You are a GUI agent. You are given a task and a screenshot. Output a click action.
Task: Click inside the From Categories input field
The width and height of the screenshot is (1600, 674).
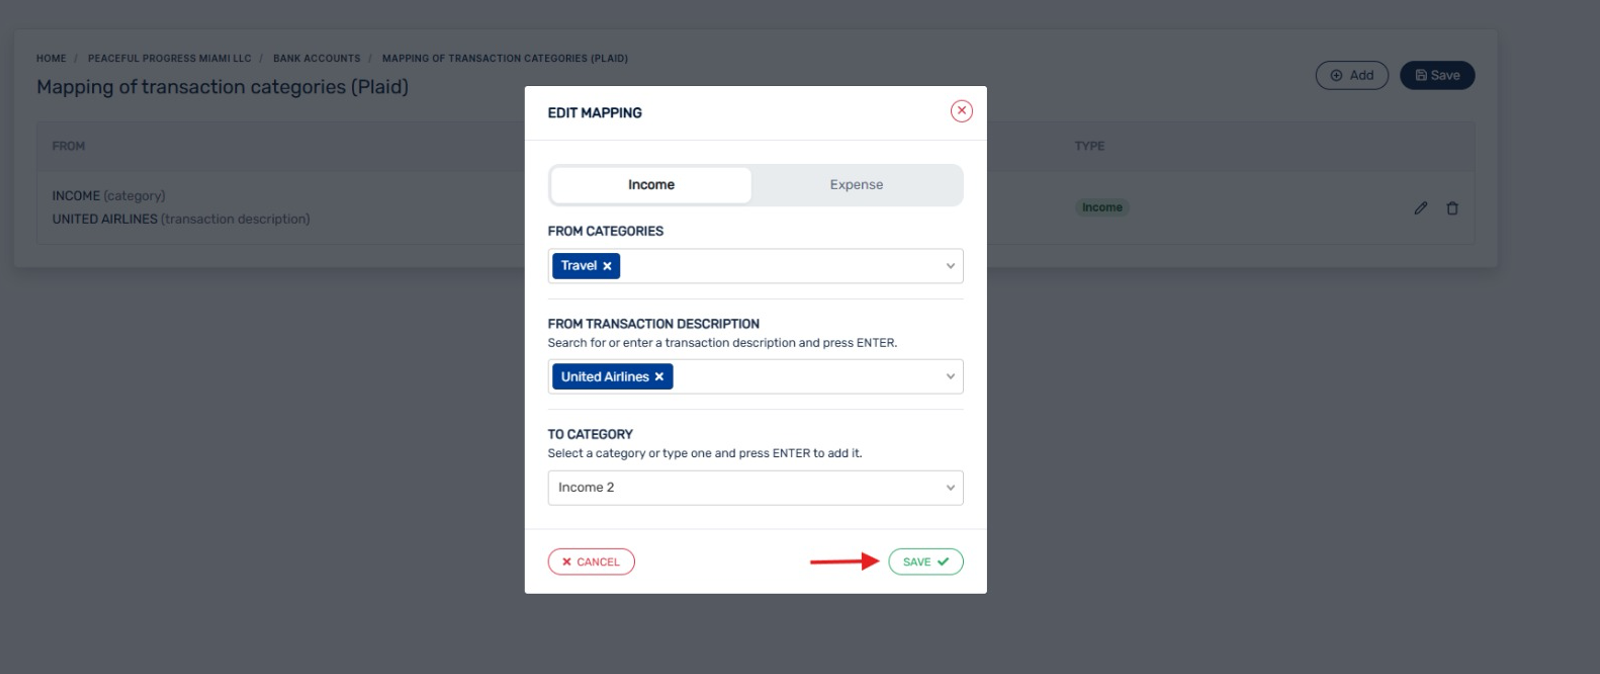[x=780, y=266]
